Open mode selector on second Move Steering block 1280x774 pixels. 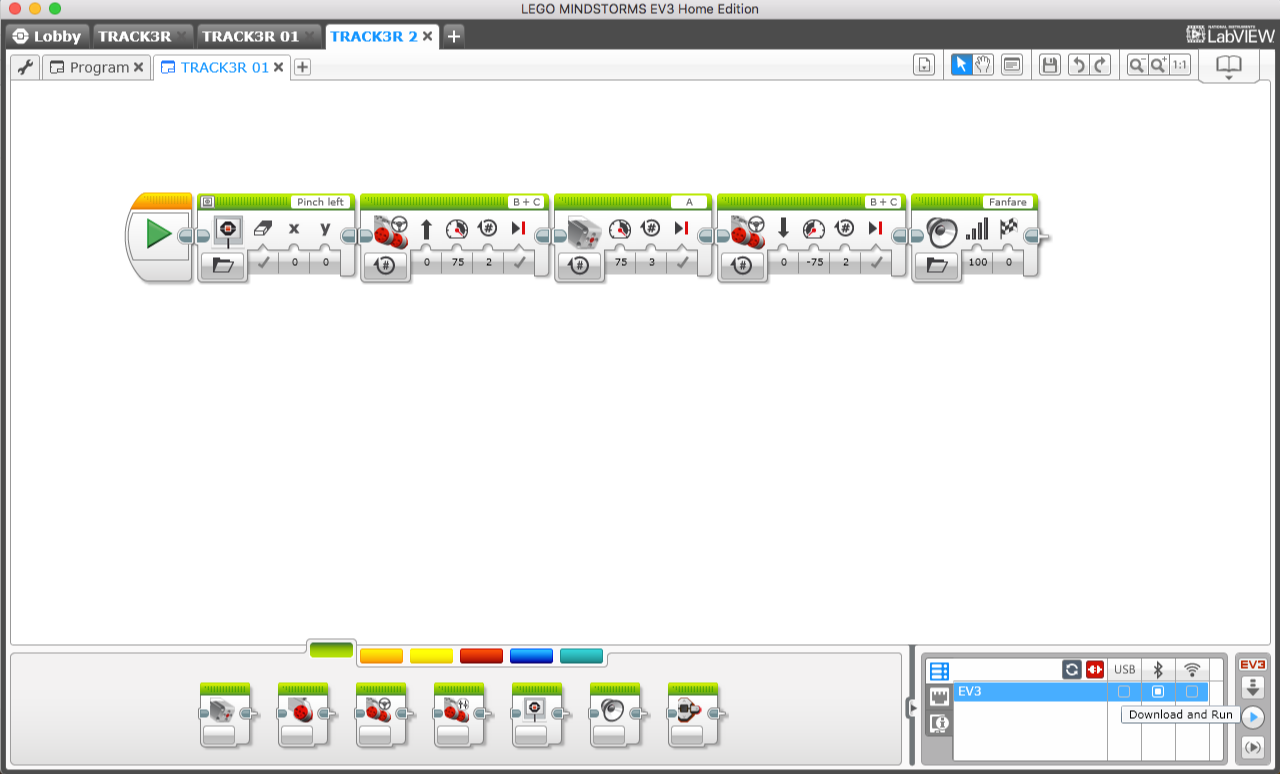[742, 265]
